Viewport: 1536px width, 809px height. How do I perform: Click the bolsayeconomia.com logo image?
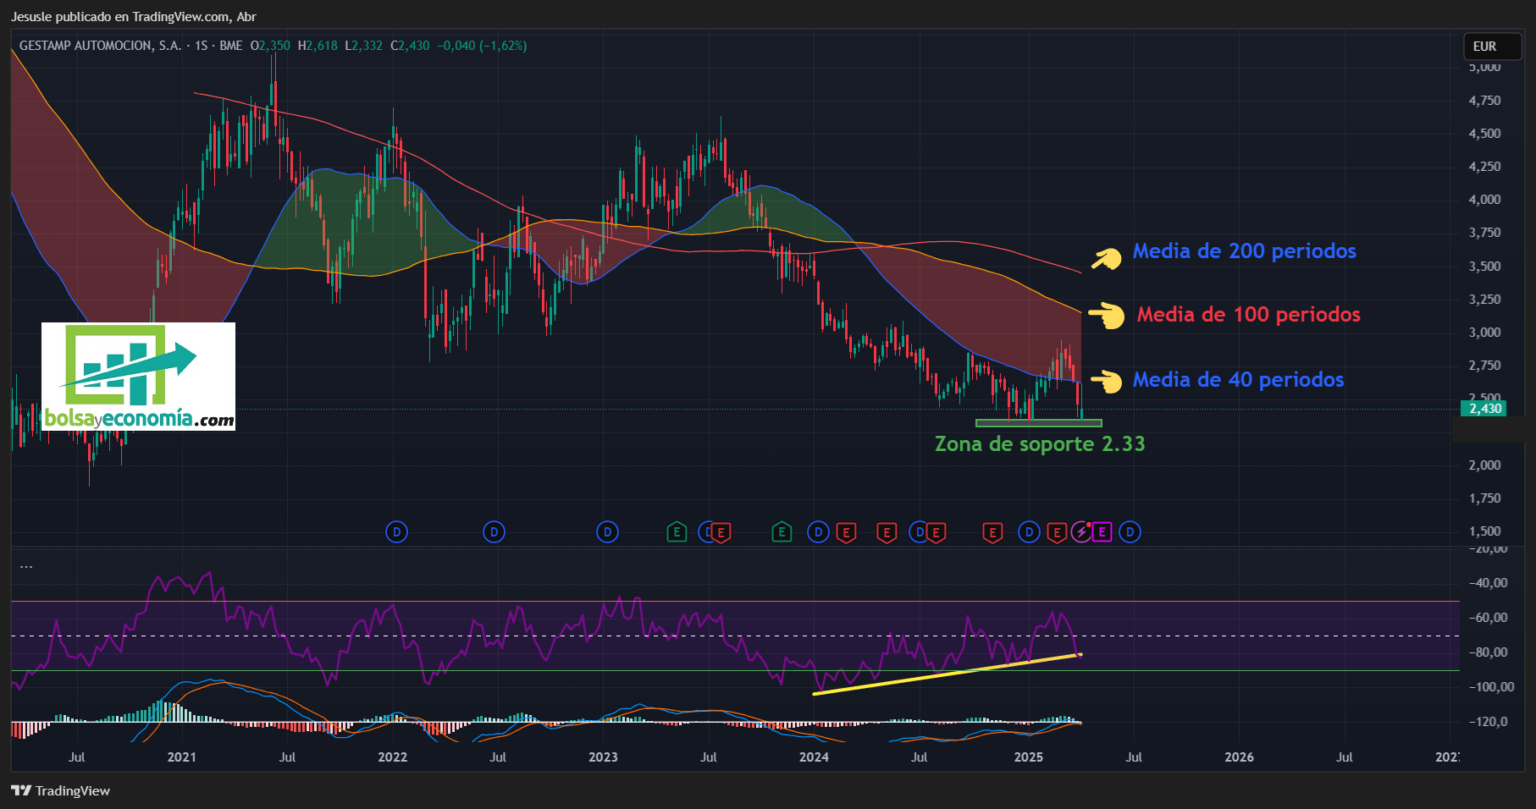point(138,376)
